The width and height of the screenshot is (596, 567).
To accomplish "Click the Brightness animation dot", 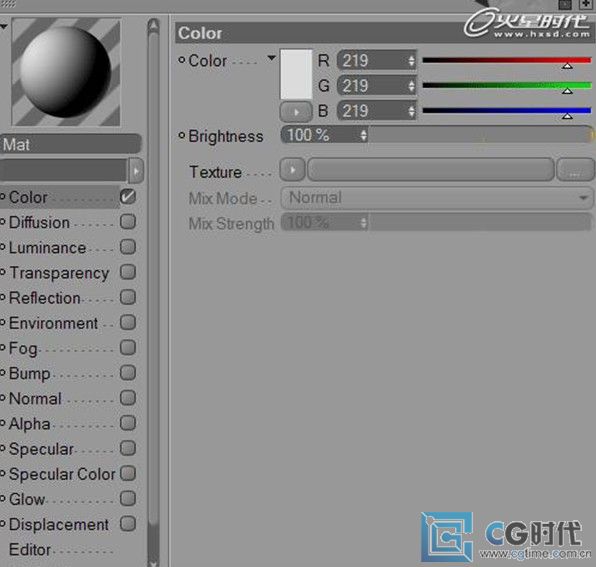I will point(182,135).
